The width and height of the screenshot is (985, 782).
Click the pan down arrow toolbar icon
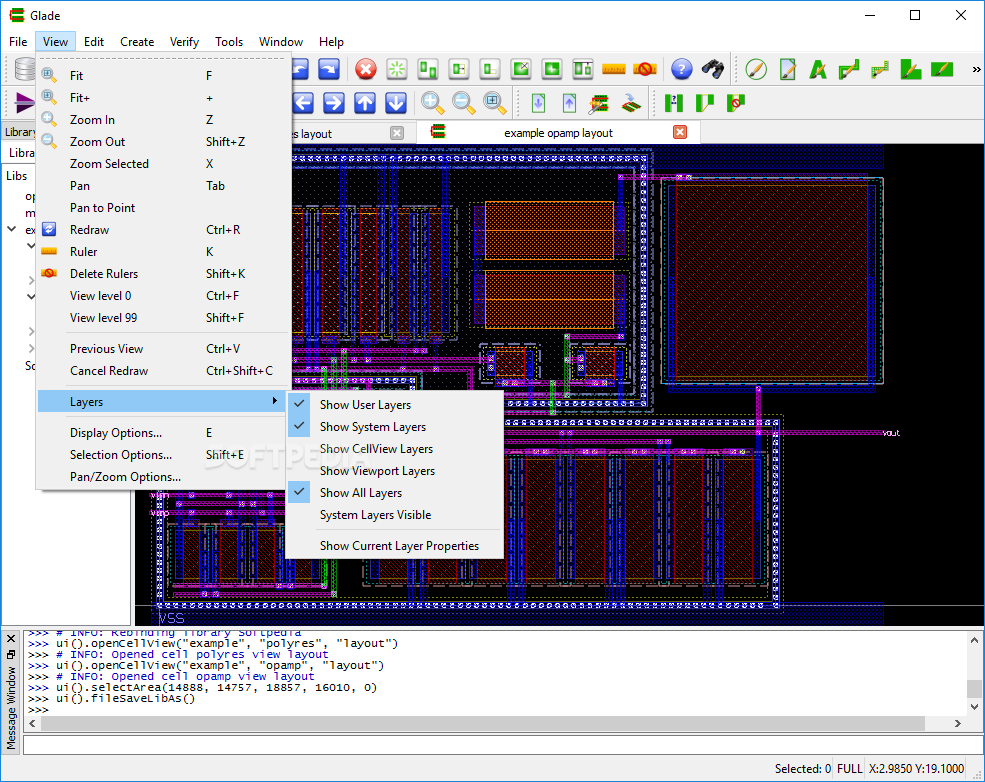tap(396, 102)
